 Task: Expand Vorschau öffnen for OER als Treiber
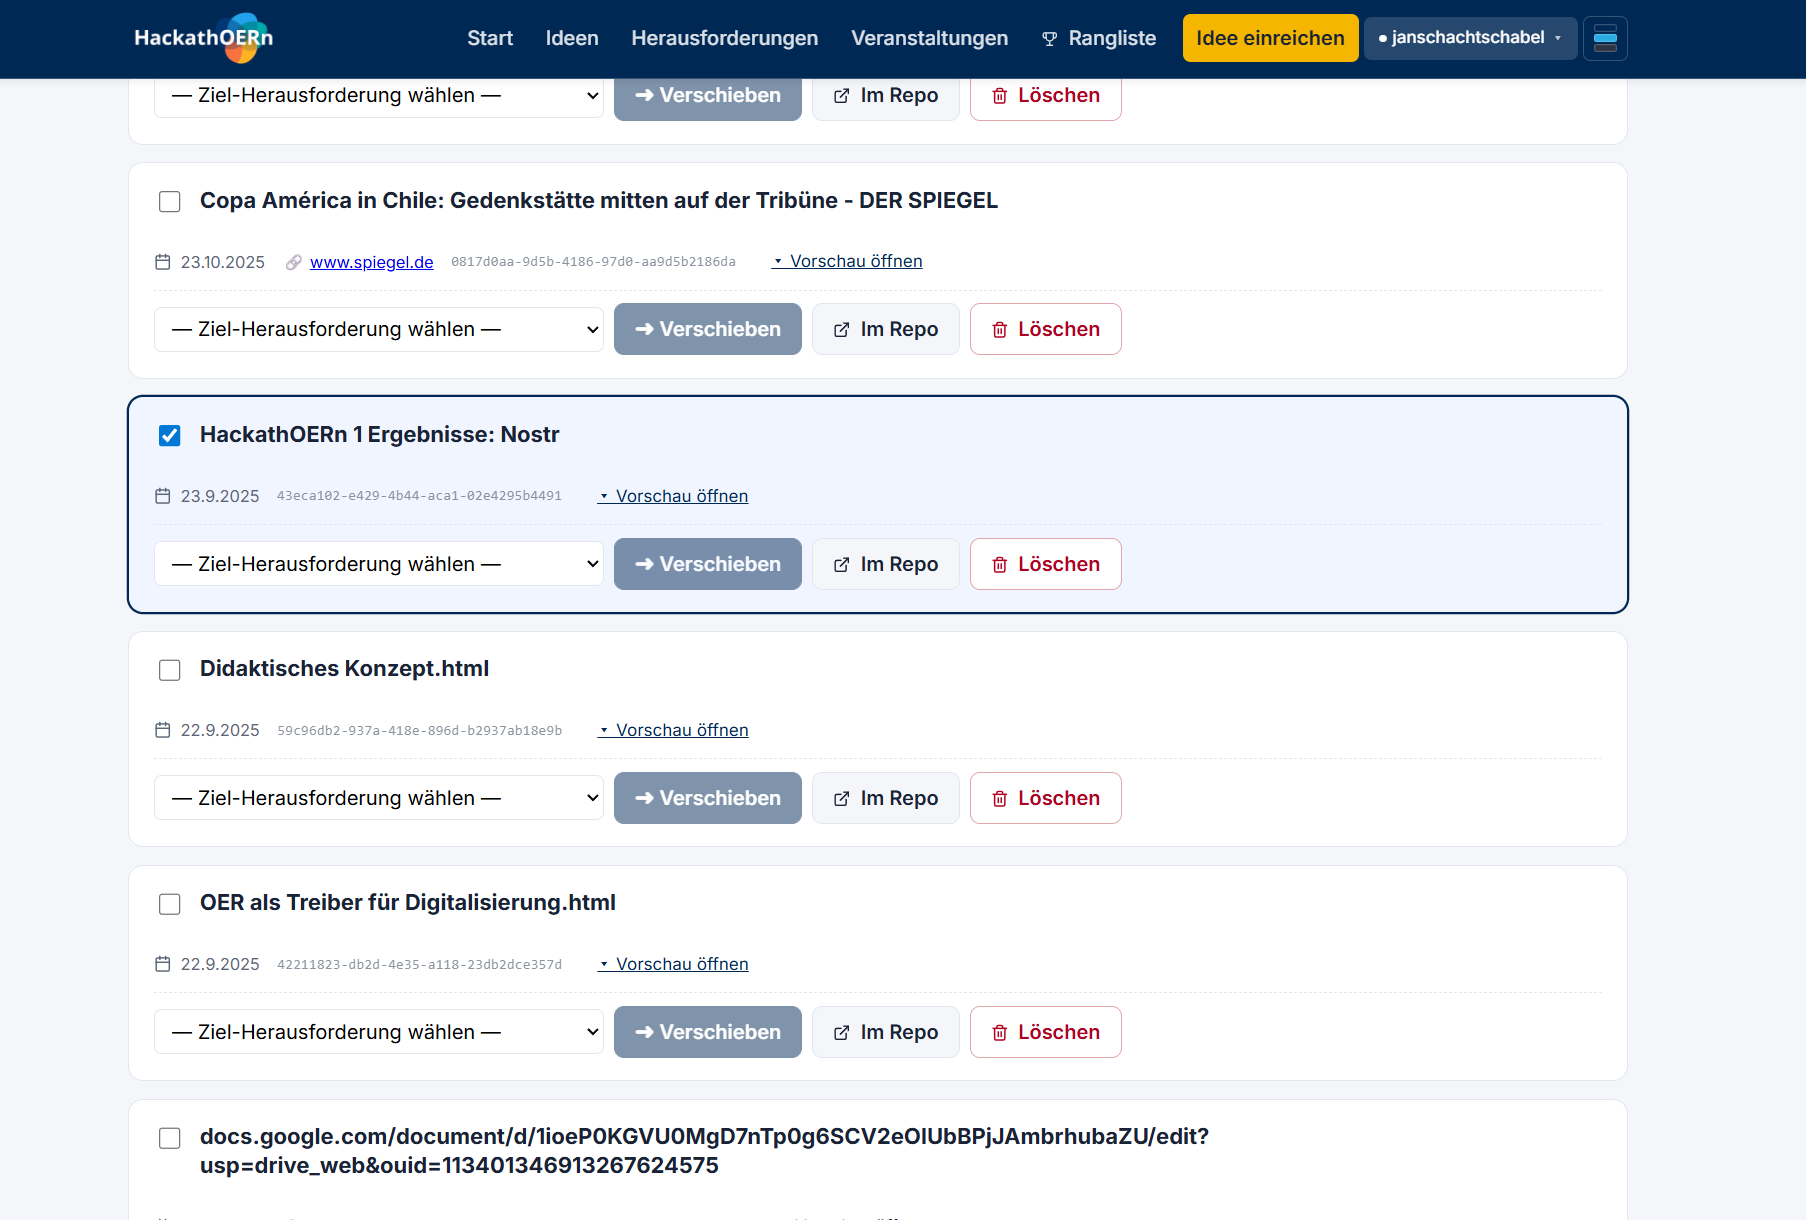pyautogui.click(x=673, y=964)
